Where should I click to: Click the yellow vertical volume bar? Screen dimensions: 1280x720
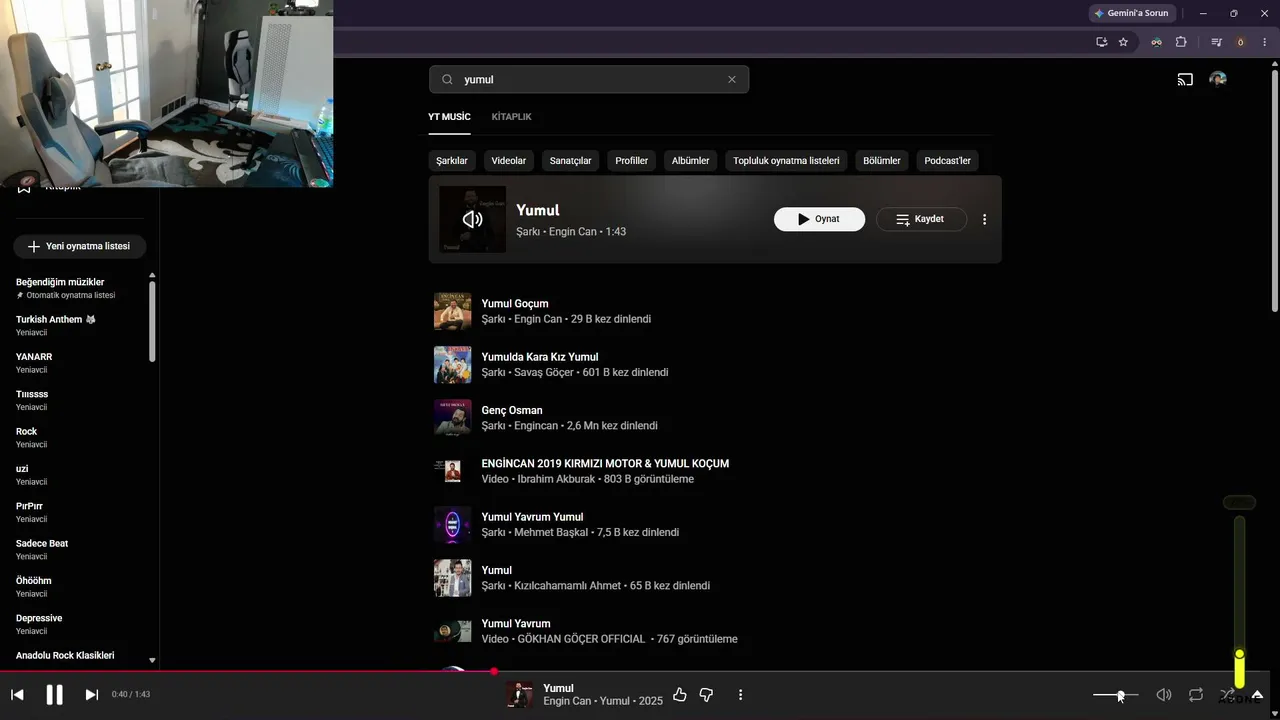pyautogui.click(x=1239, y=602)
